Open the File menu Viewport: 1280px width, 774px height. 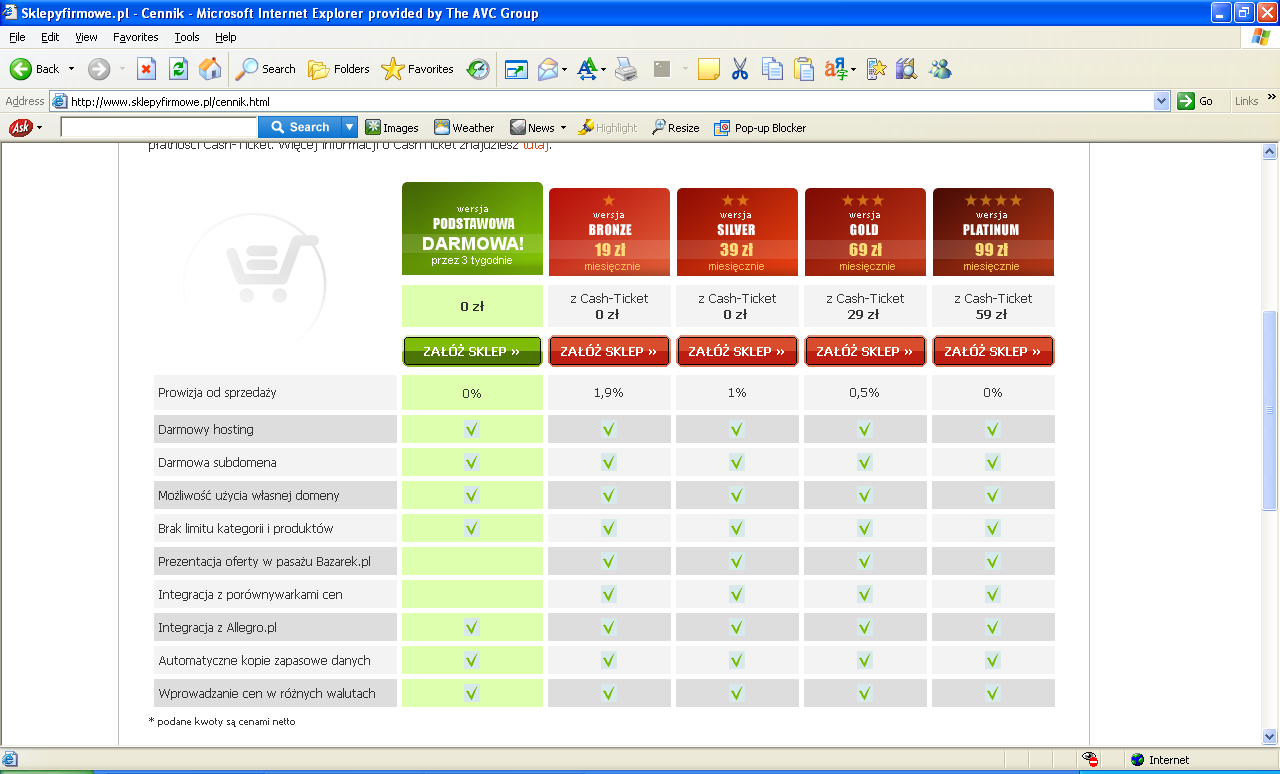(x=17, y=37)
